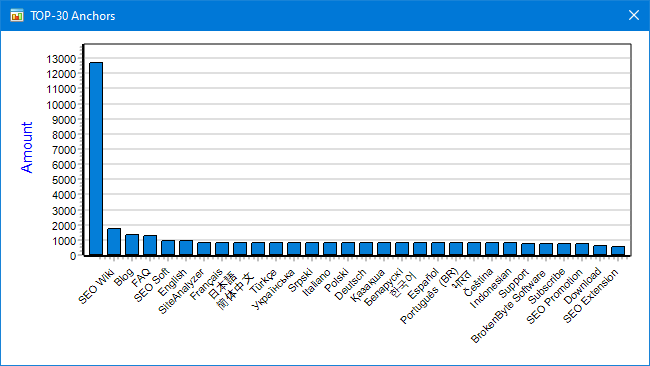Screen dimensions: 650x366
Task: Click the 'English' axis label
Action: click(x=172, y=283)
